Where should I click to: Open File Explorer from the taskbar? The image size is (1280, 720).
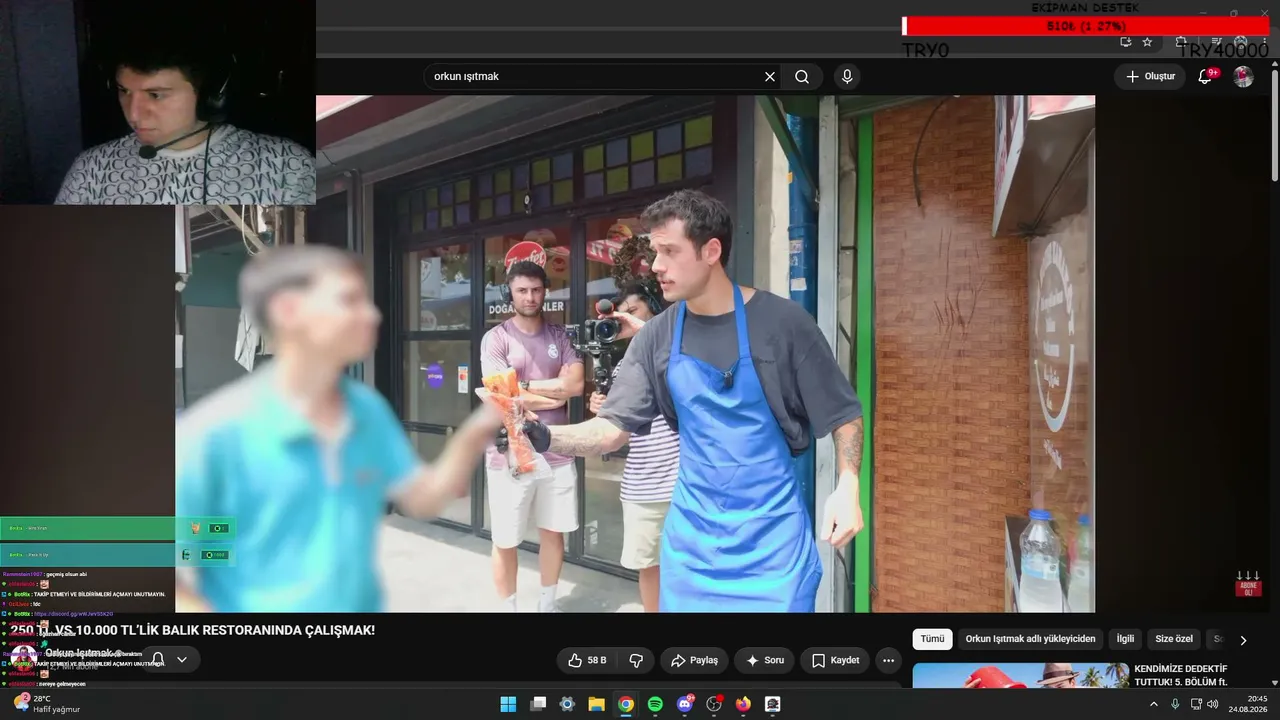[x=596, y=704]
